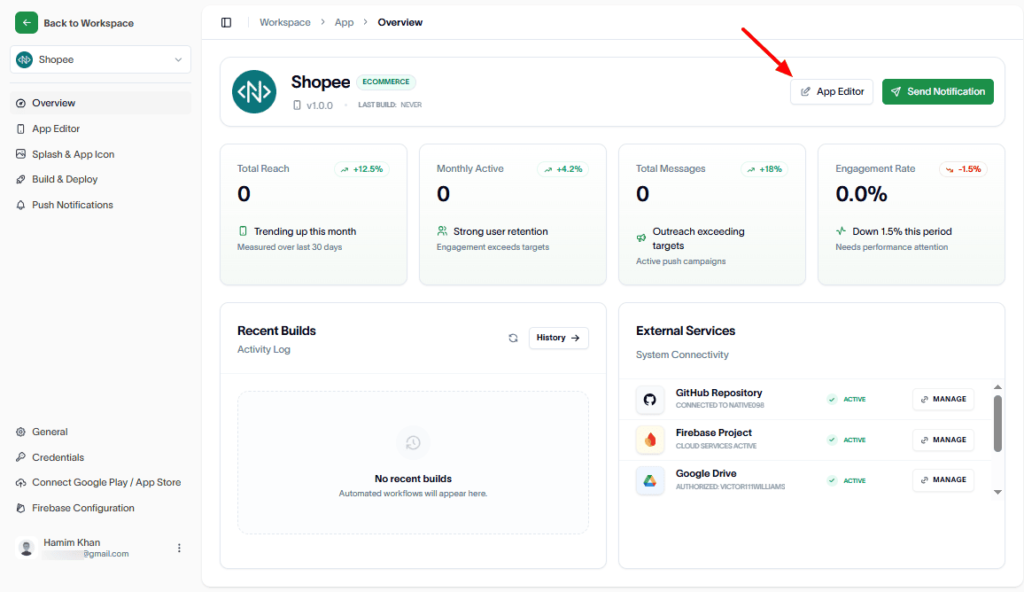1024x592 pixels.
Task: Click the Outreach exceeding targets text
Action: pos(698,238)
